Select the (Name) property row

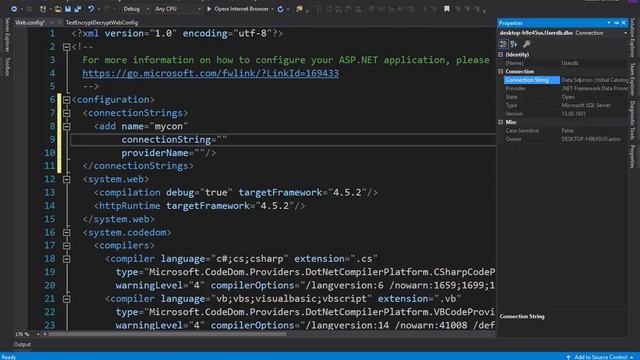point(566,63)
